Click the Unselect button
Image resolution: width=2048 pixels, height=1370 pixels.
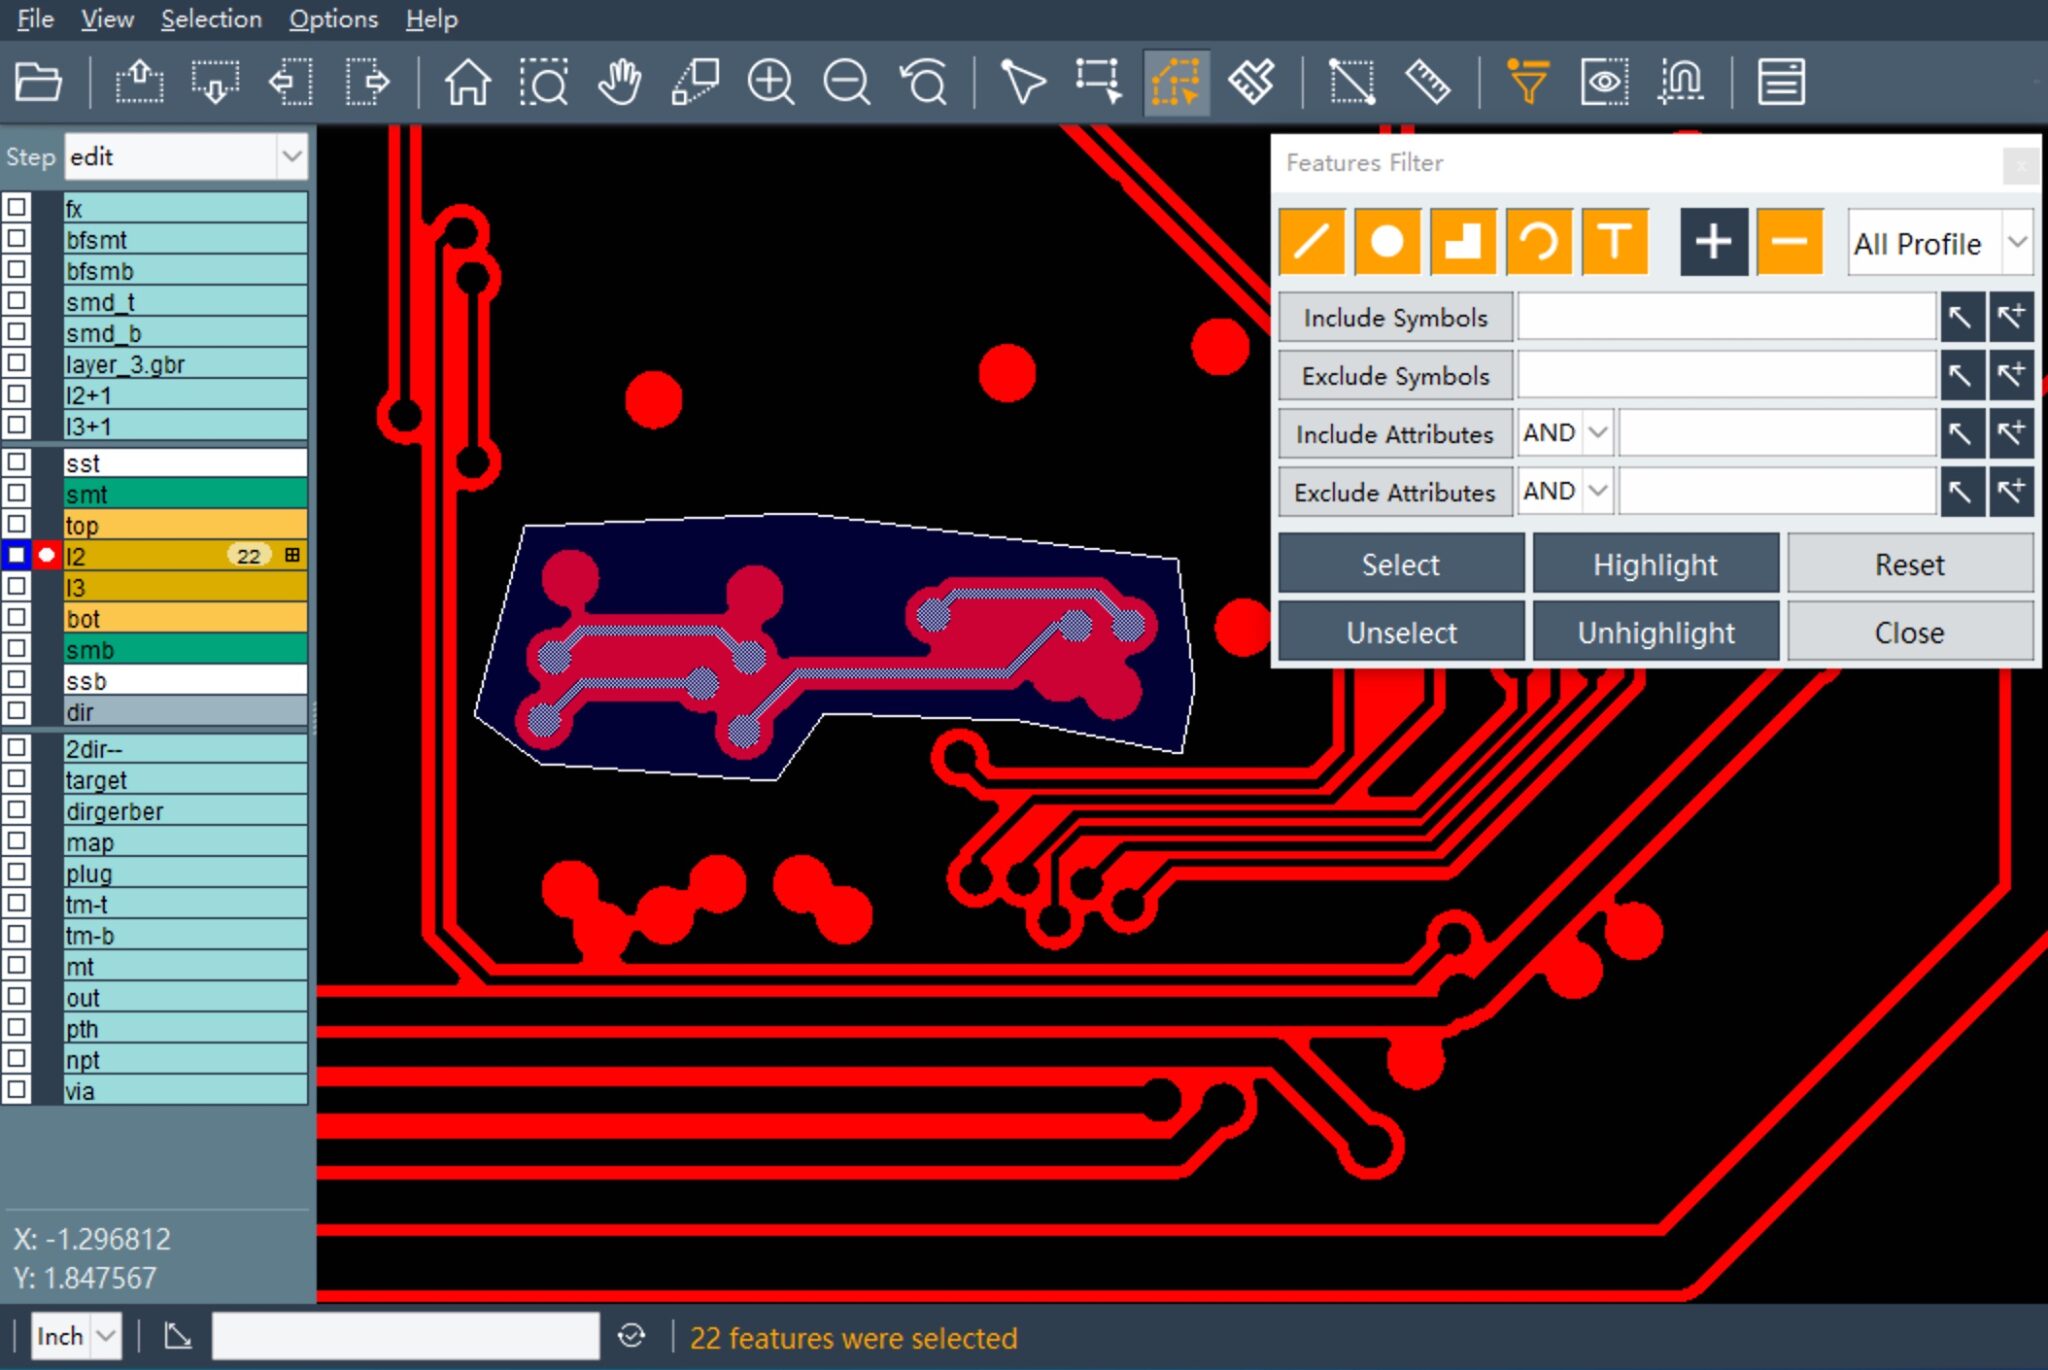pos(1400,631)
